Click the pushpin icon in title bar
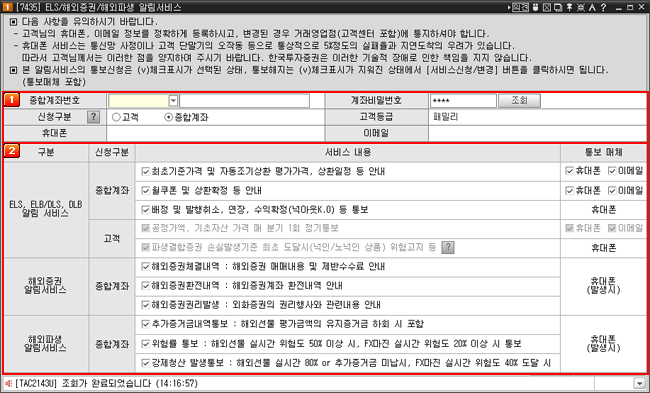 tap(570, 7)
